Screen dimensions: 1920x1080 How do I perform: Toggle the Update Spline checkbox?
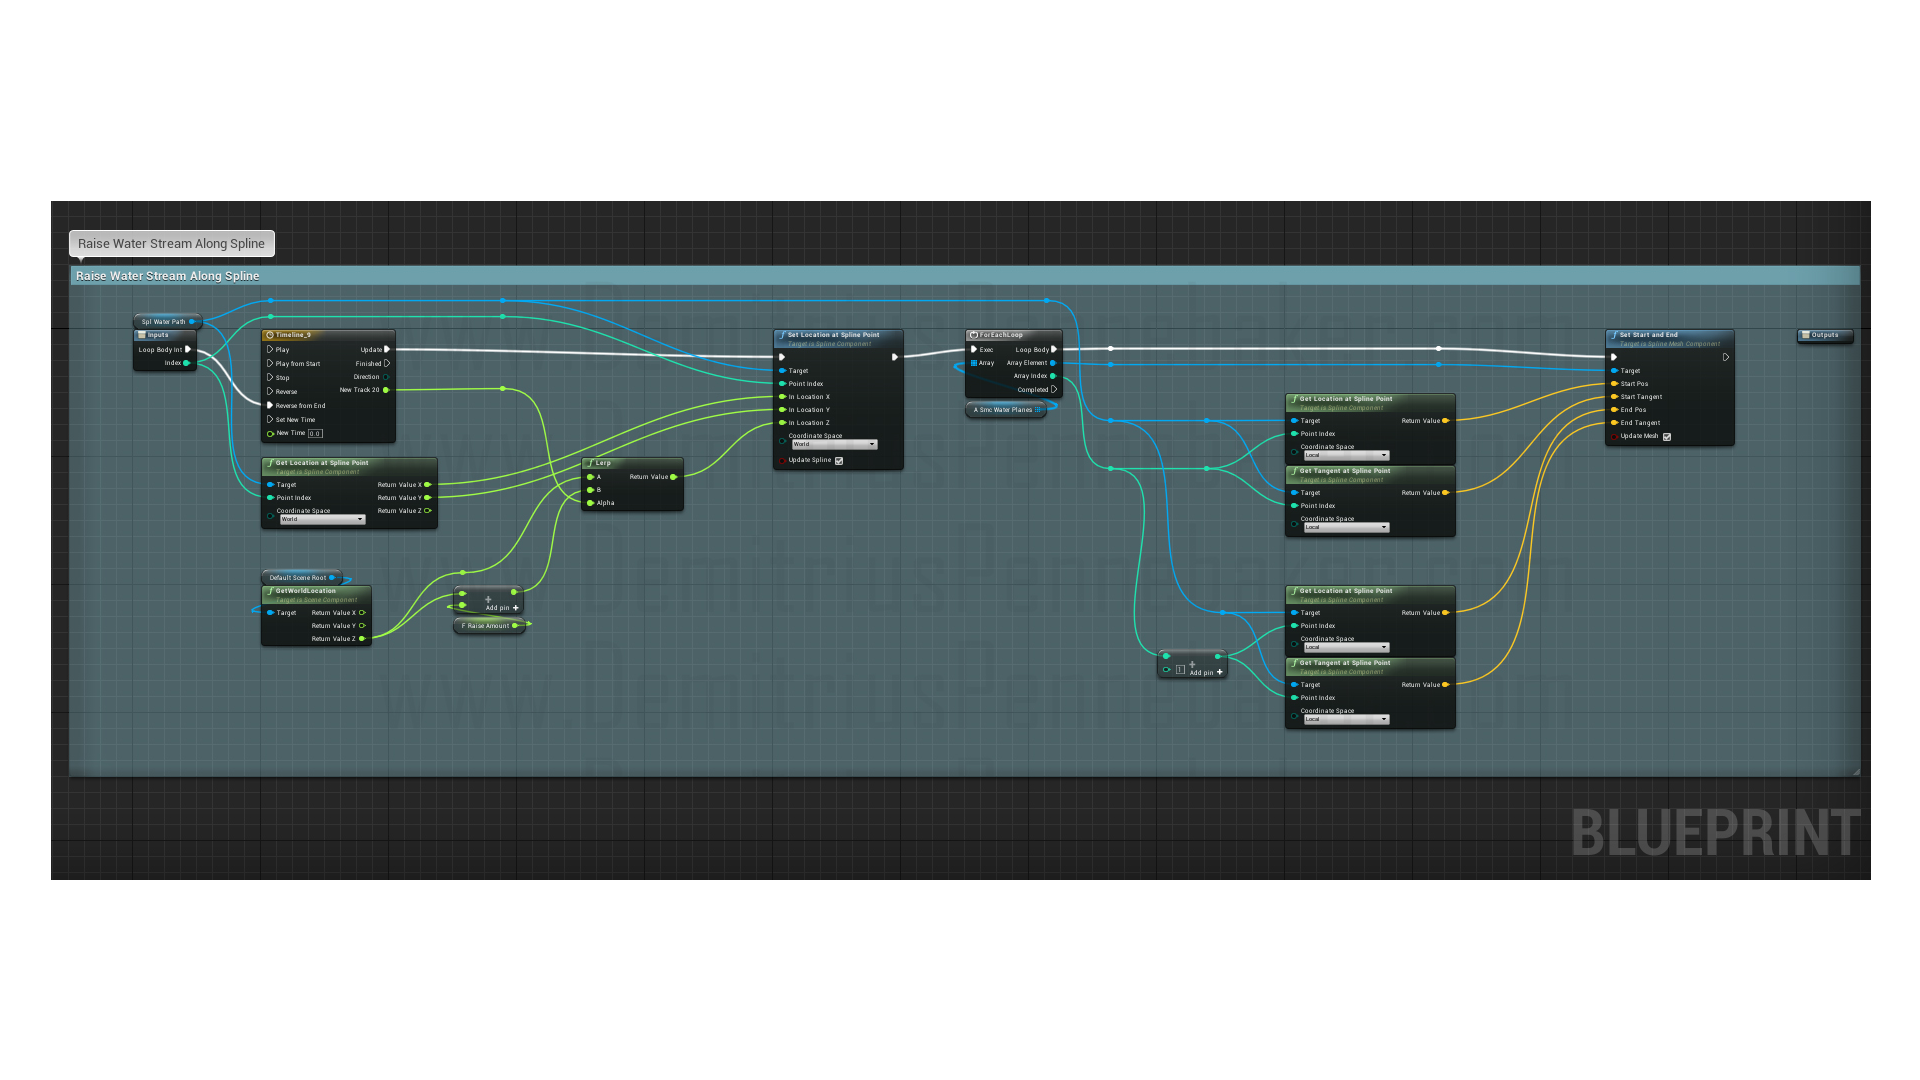839,461
